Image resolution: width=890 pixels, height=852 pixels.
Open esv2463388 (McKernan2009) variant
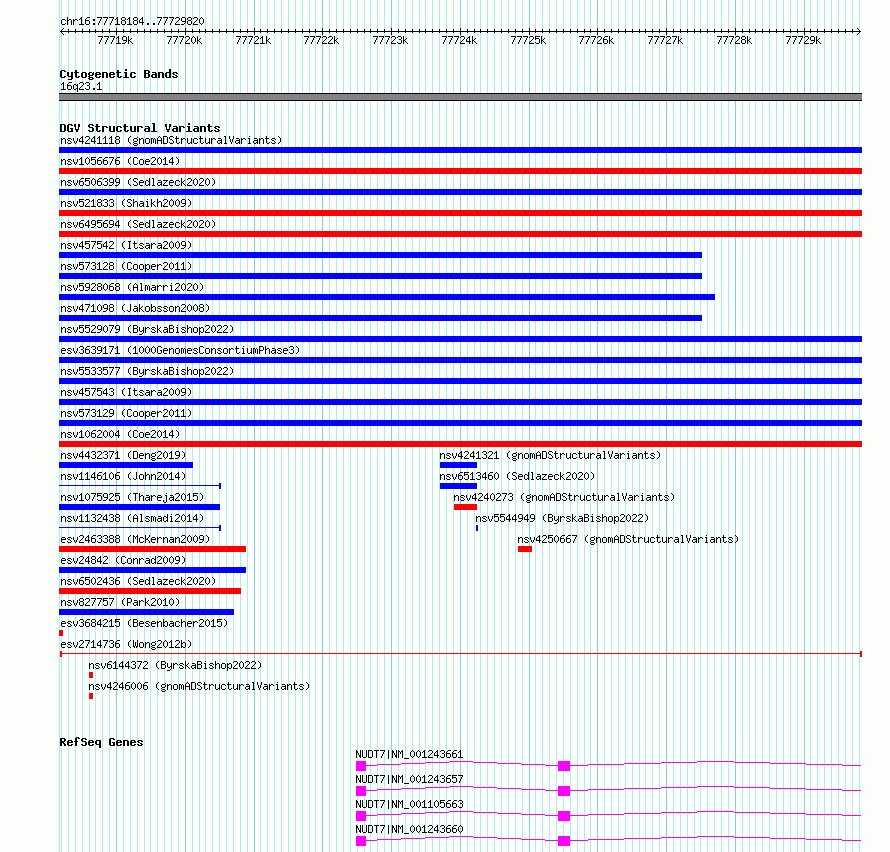[x=135, y=539]
